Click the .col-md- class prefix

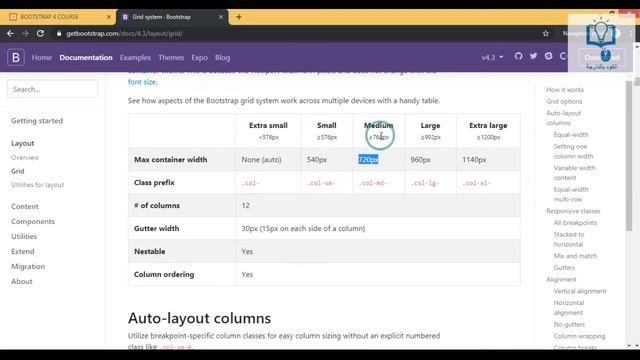coord(373,183)
